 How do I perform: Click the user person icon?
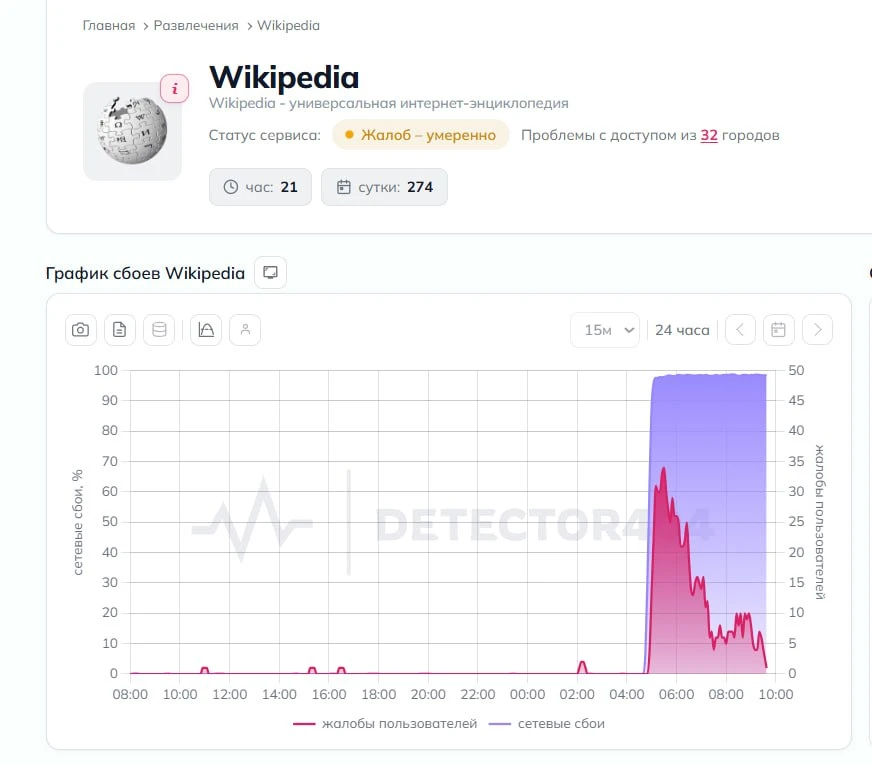(x=245, y=330)
